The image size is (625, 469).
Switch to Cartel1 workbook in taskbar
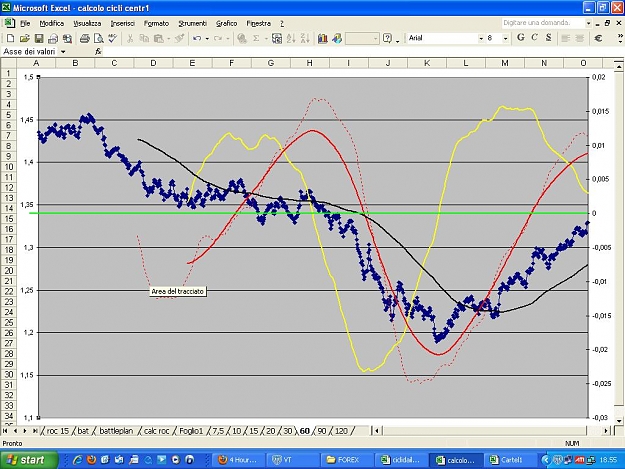pos(511,460)
